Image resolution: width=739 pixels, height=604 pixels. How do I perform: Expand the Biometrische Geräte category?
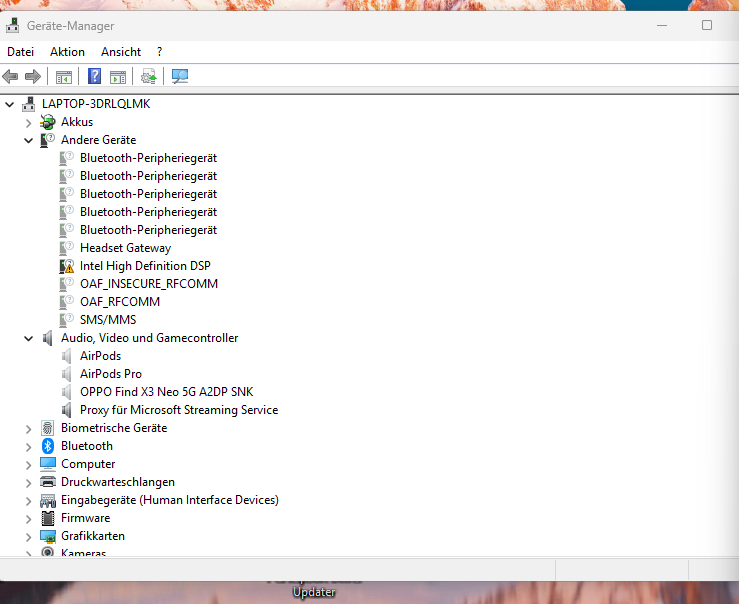pyautogui.click(x=28, y=429)
